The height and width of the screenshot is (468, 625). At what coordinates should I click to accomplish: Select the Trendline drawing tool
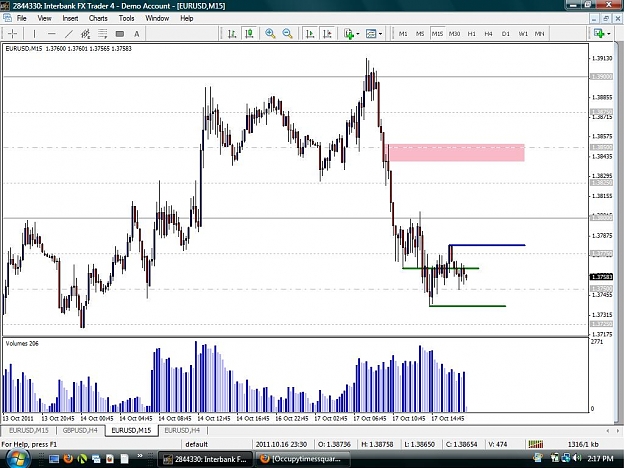click(x=69, y=34)
